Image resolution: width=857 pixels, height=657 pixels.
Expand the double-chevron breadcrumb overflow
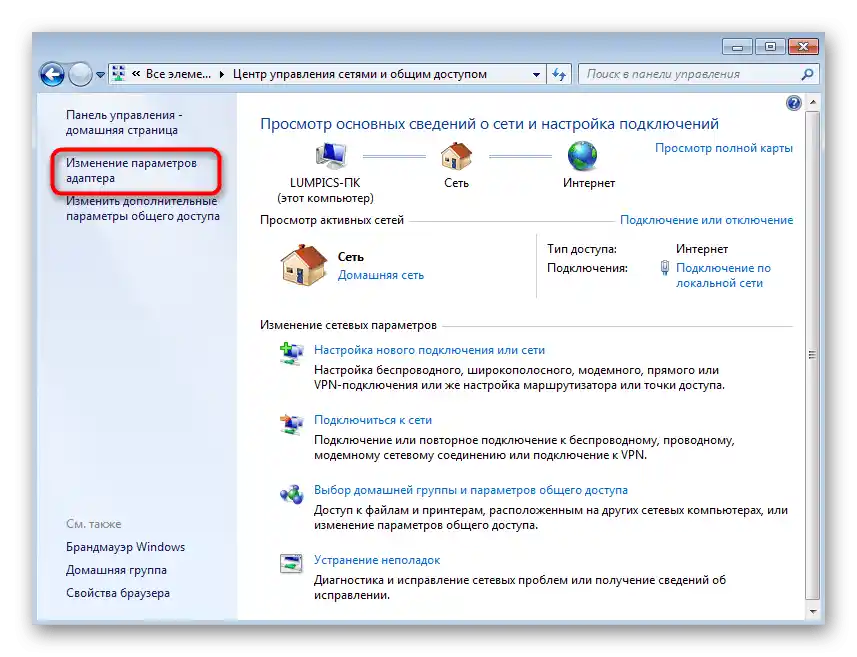pyautogui.click(x=136, y=74)
